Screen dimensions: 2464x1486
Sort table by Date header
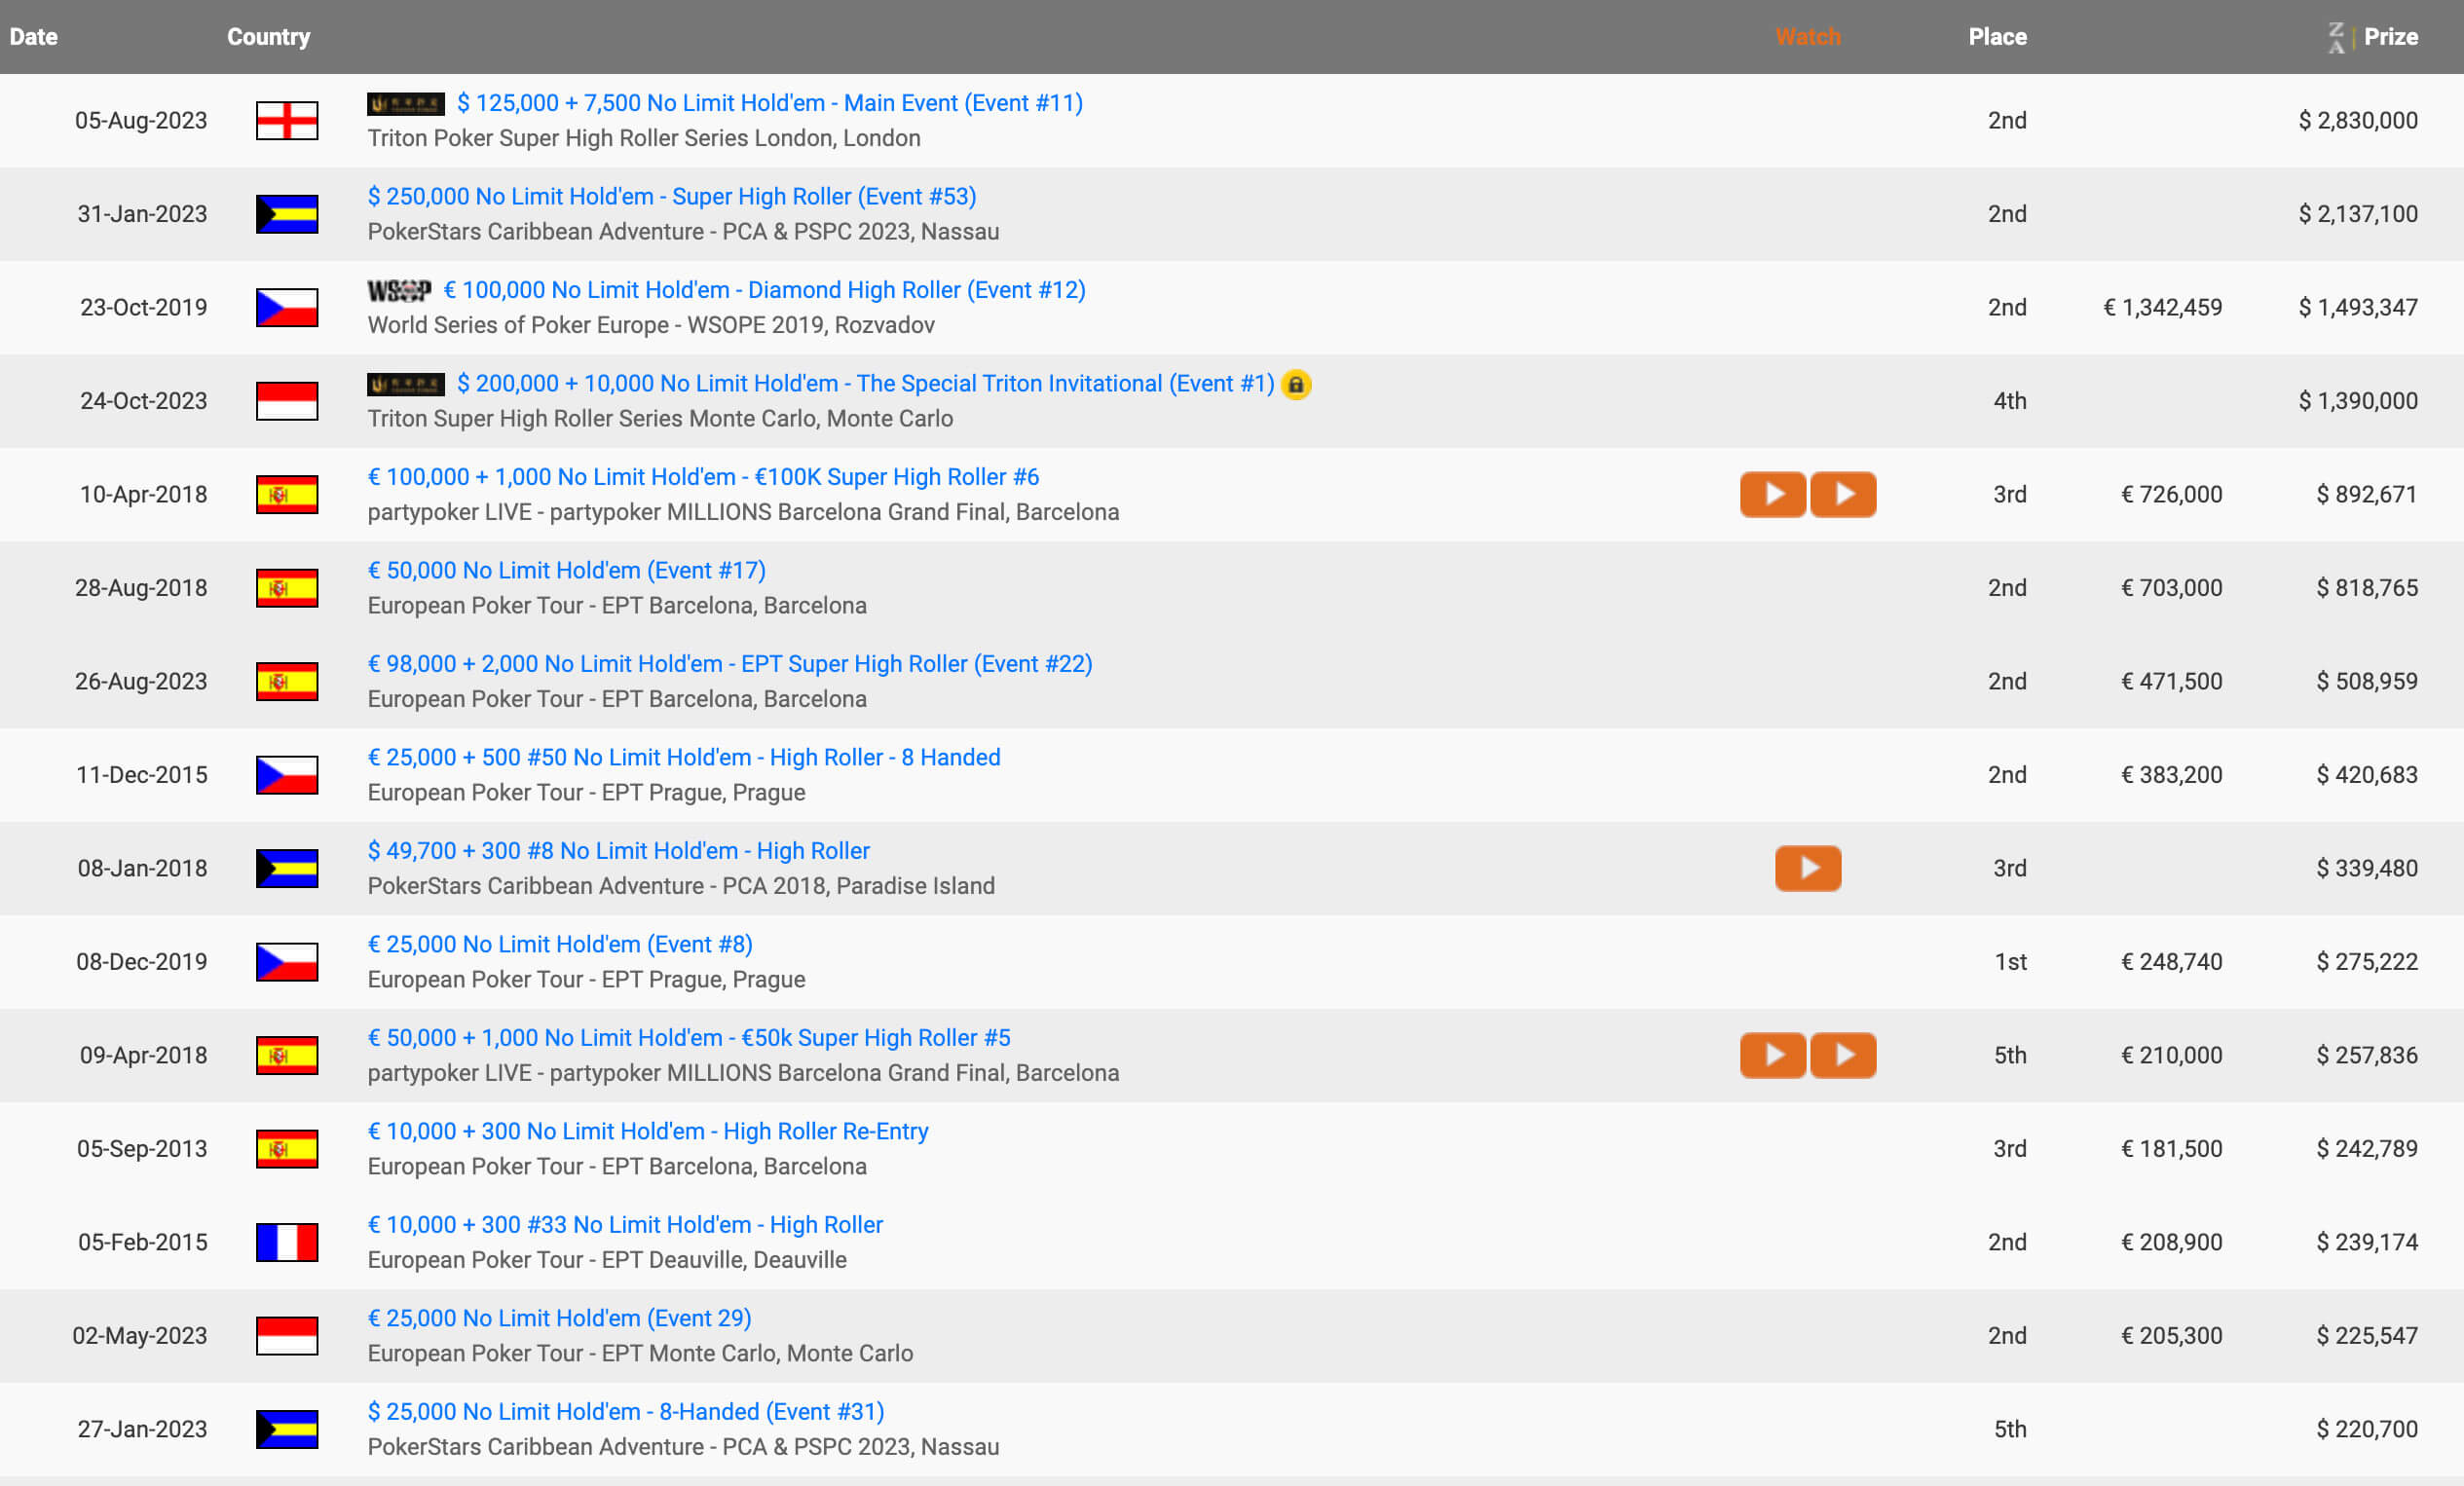point(34,37)
